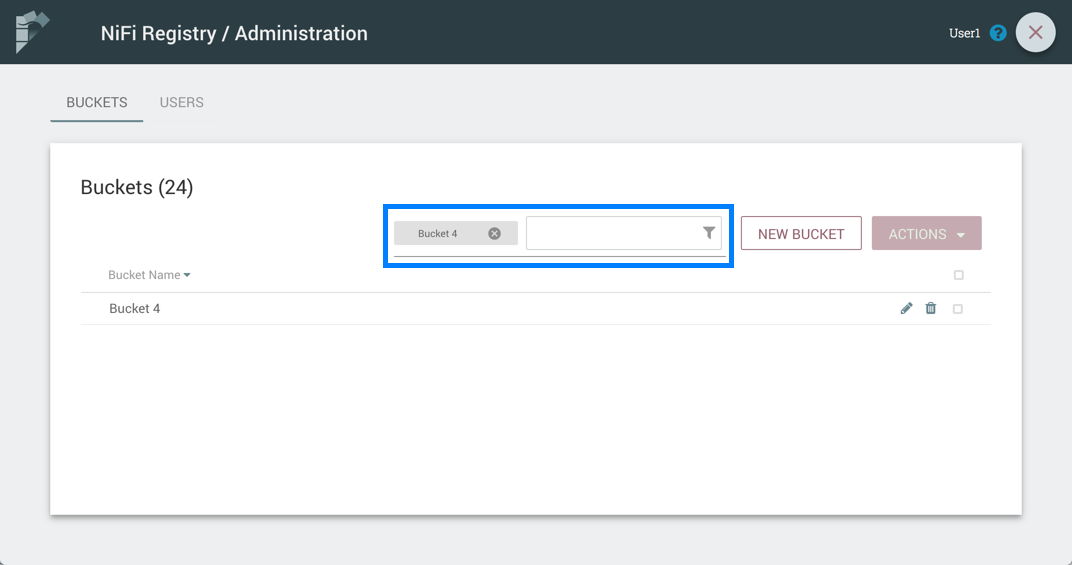Viewport: 1072px width, 565px height.
Task: Click the Buckets (24) heading
Action: [x=137, y=187]
